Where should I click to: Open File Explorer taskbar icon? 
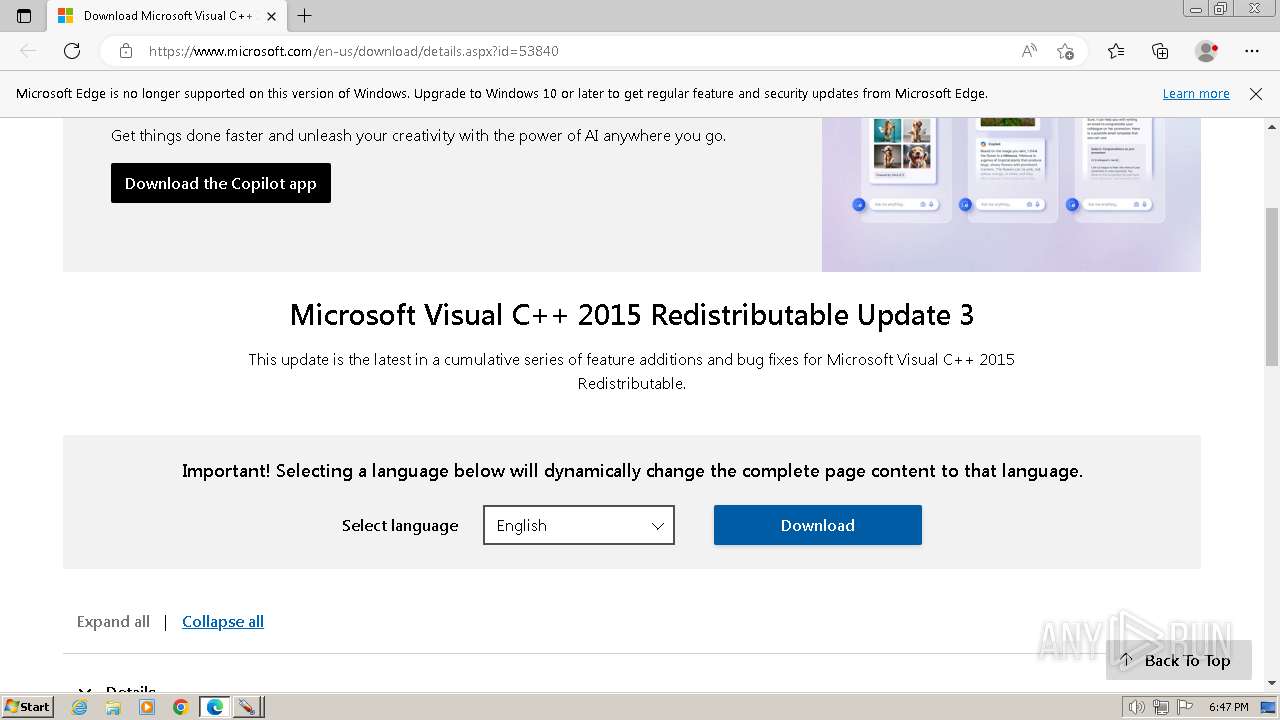coord(113,707)
